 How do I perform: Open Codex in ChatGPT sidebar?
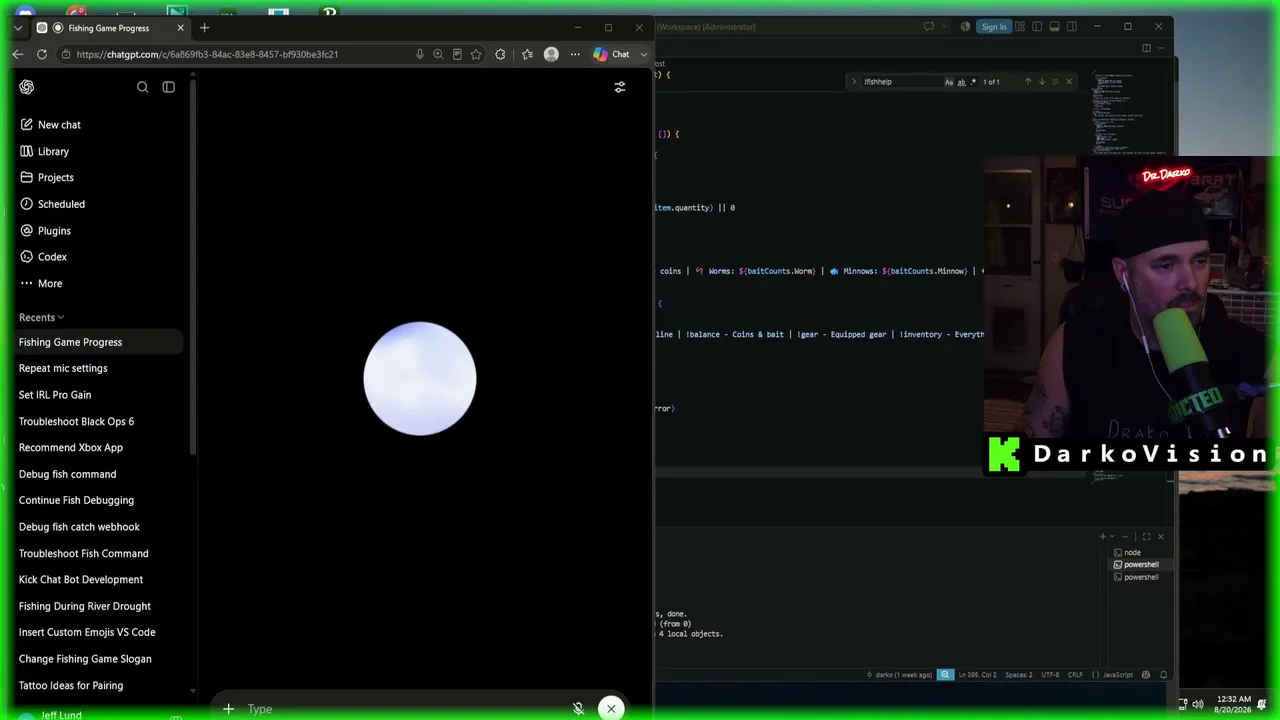click(43, 257)
